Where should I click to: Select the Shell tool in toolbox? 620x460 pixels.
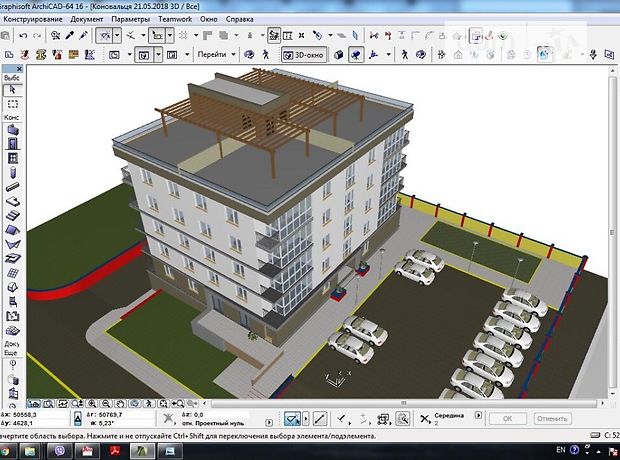click(13, 244)
